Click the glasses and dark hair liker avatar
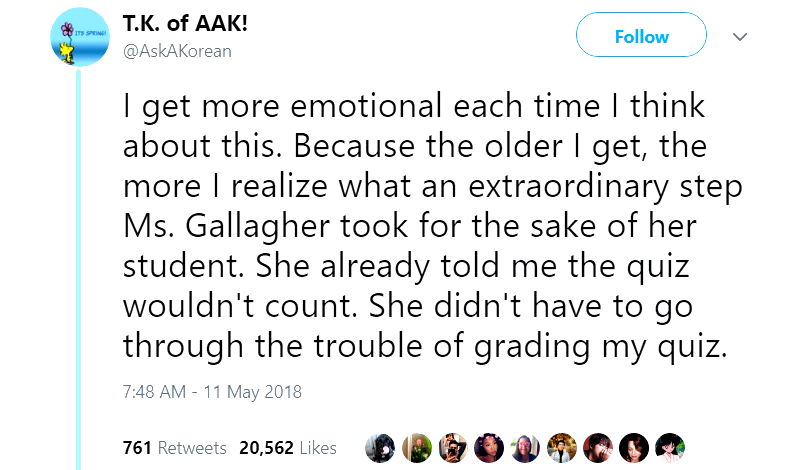The height and width of the screenshot is (470, 800). 527,447
